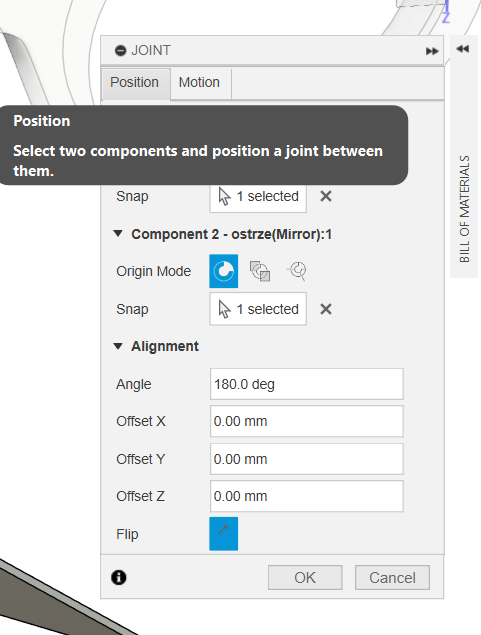Click into the Offset Z field
The image size is (481, 635).
(x=306, y=496)
